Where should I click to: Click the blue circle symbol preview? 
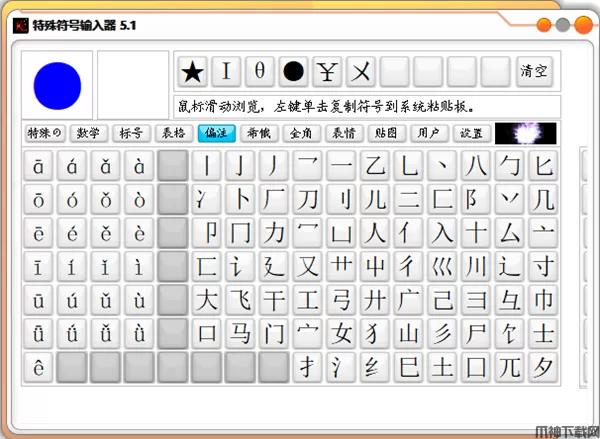coord(57,85)
